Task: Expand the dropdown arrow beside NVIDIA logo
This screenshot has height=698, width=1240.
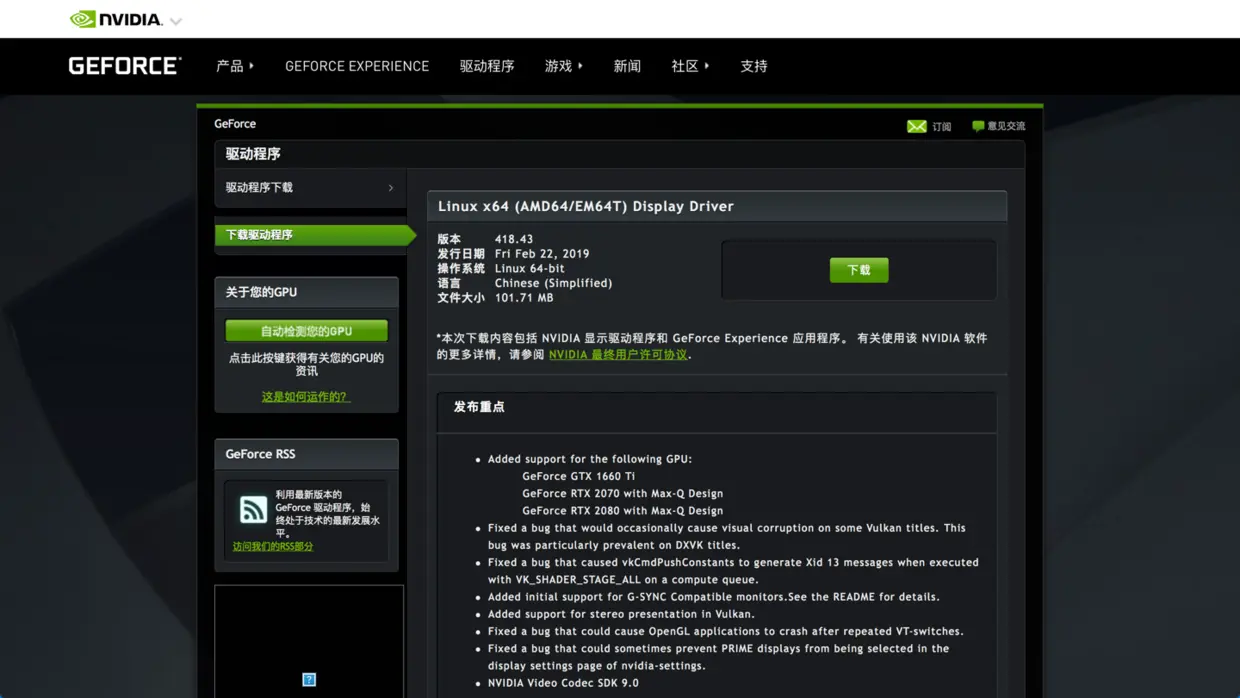Action: click(x=176, y=21)
